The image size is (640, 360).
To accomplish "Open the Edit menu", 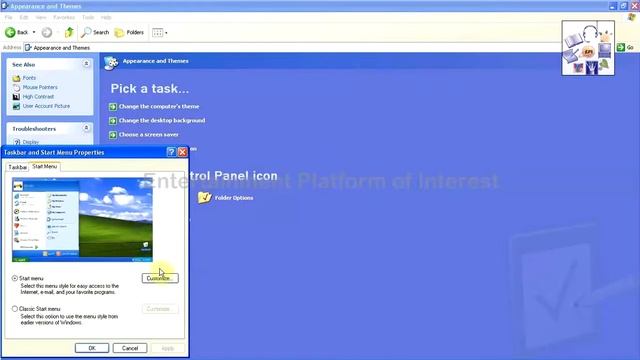I will click(24, 18).
